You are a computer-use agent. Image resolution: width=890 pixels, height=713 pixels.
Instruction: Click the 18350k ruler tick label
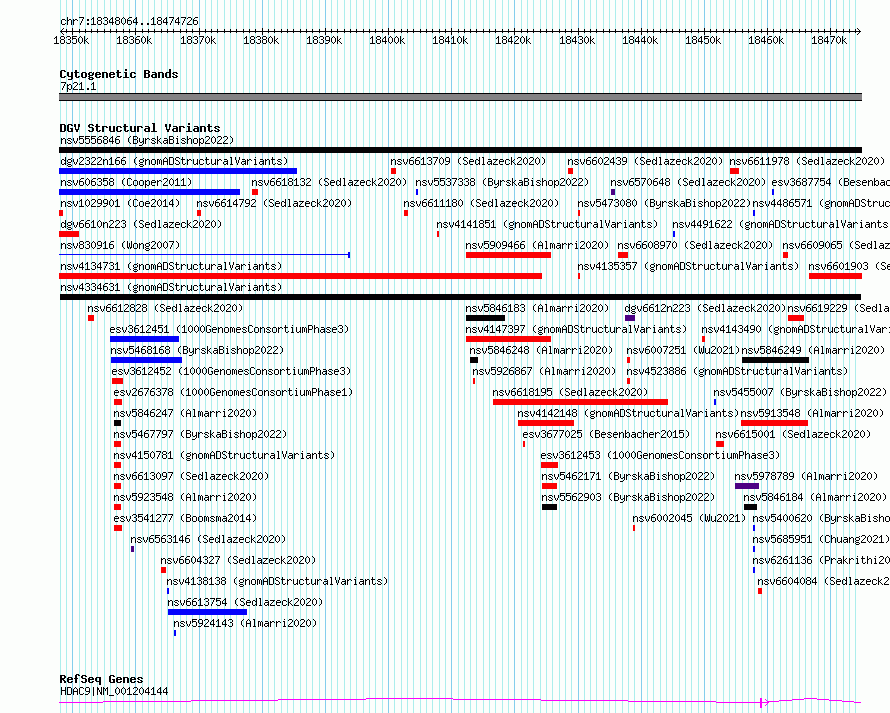tap(71, 40)
